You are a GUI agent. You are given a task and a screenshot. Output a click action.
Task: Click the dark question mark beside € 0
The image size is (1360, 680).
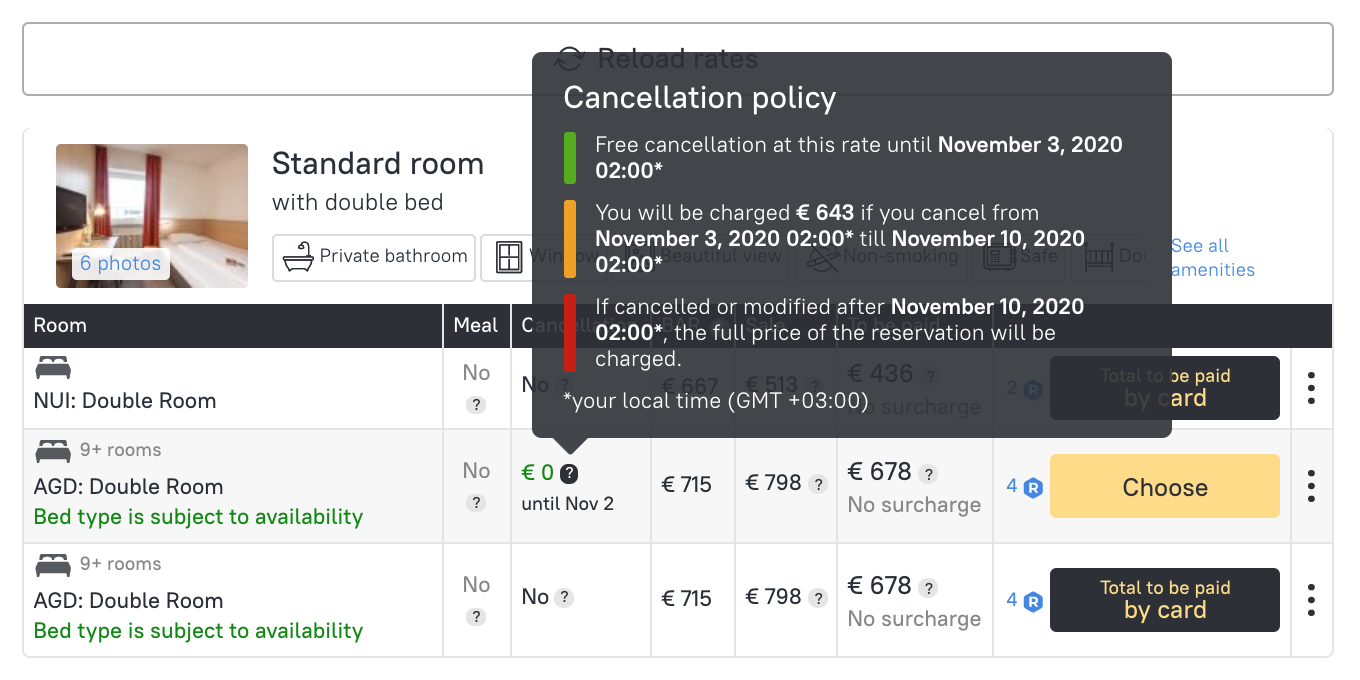point(569,474)
